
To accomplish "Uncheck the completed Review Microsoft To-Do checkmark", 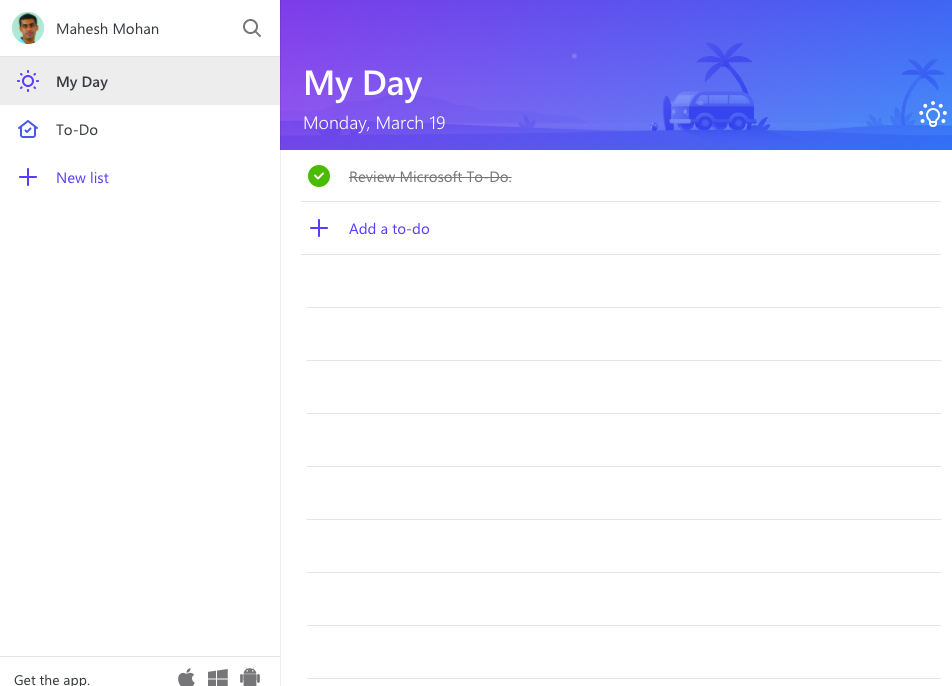I will tap(319, 177).
